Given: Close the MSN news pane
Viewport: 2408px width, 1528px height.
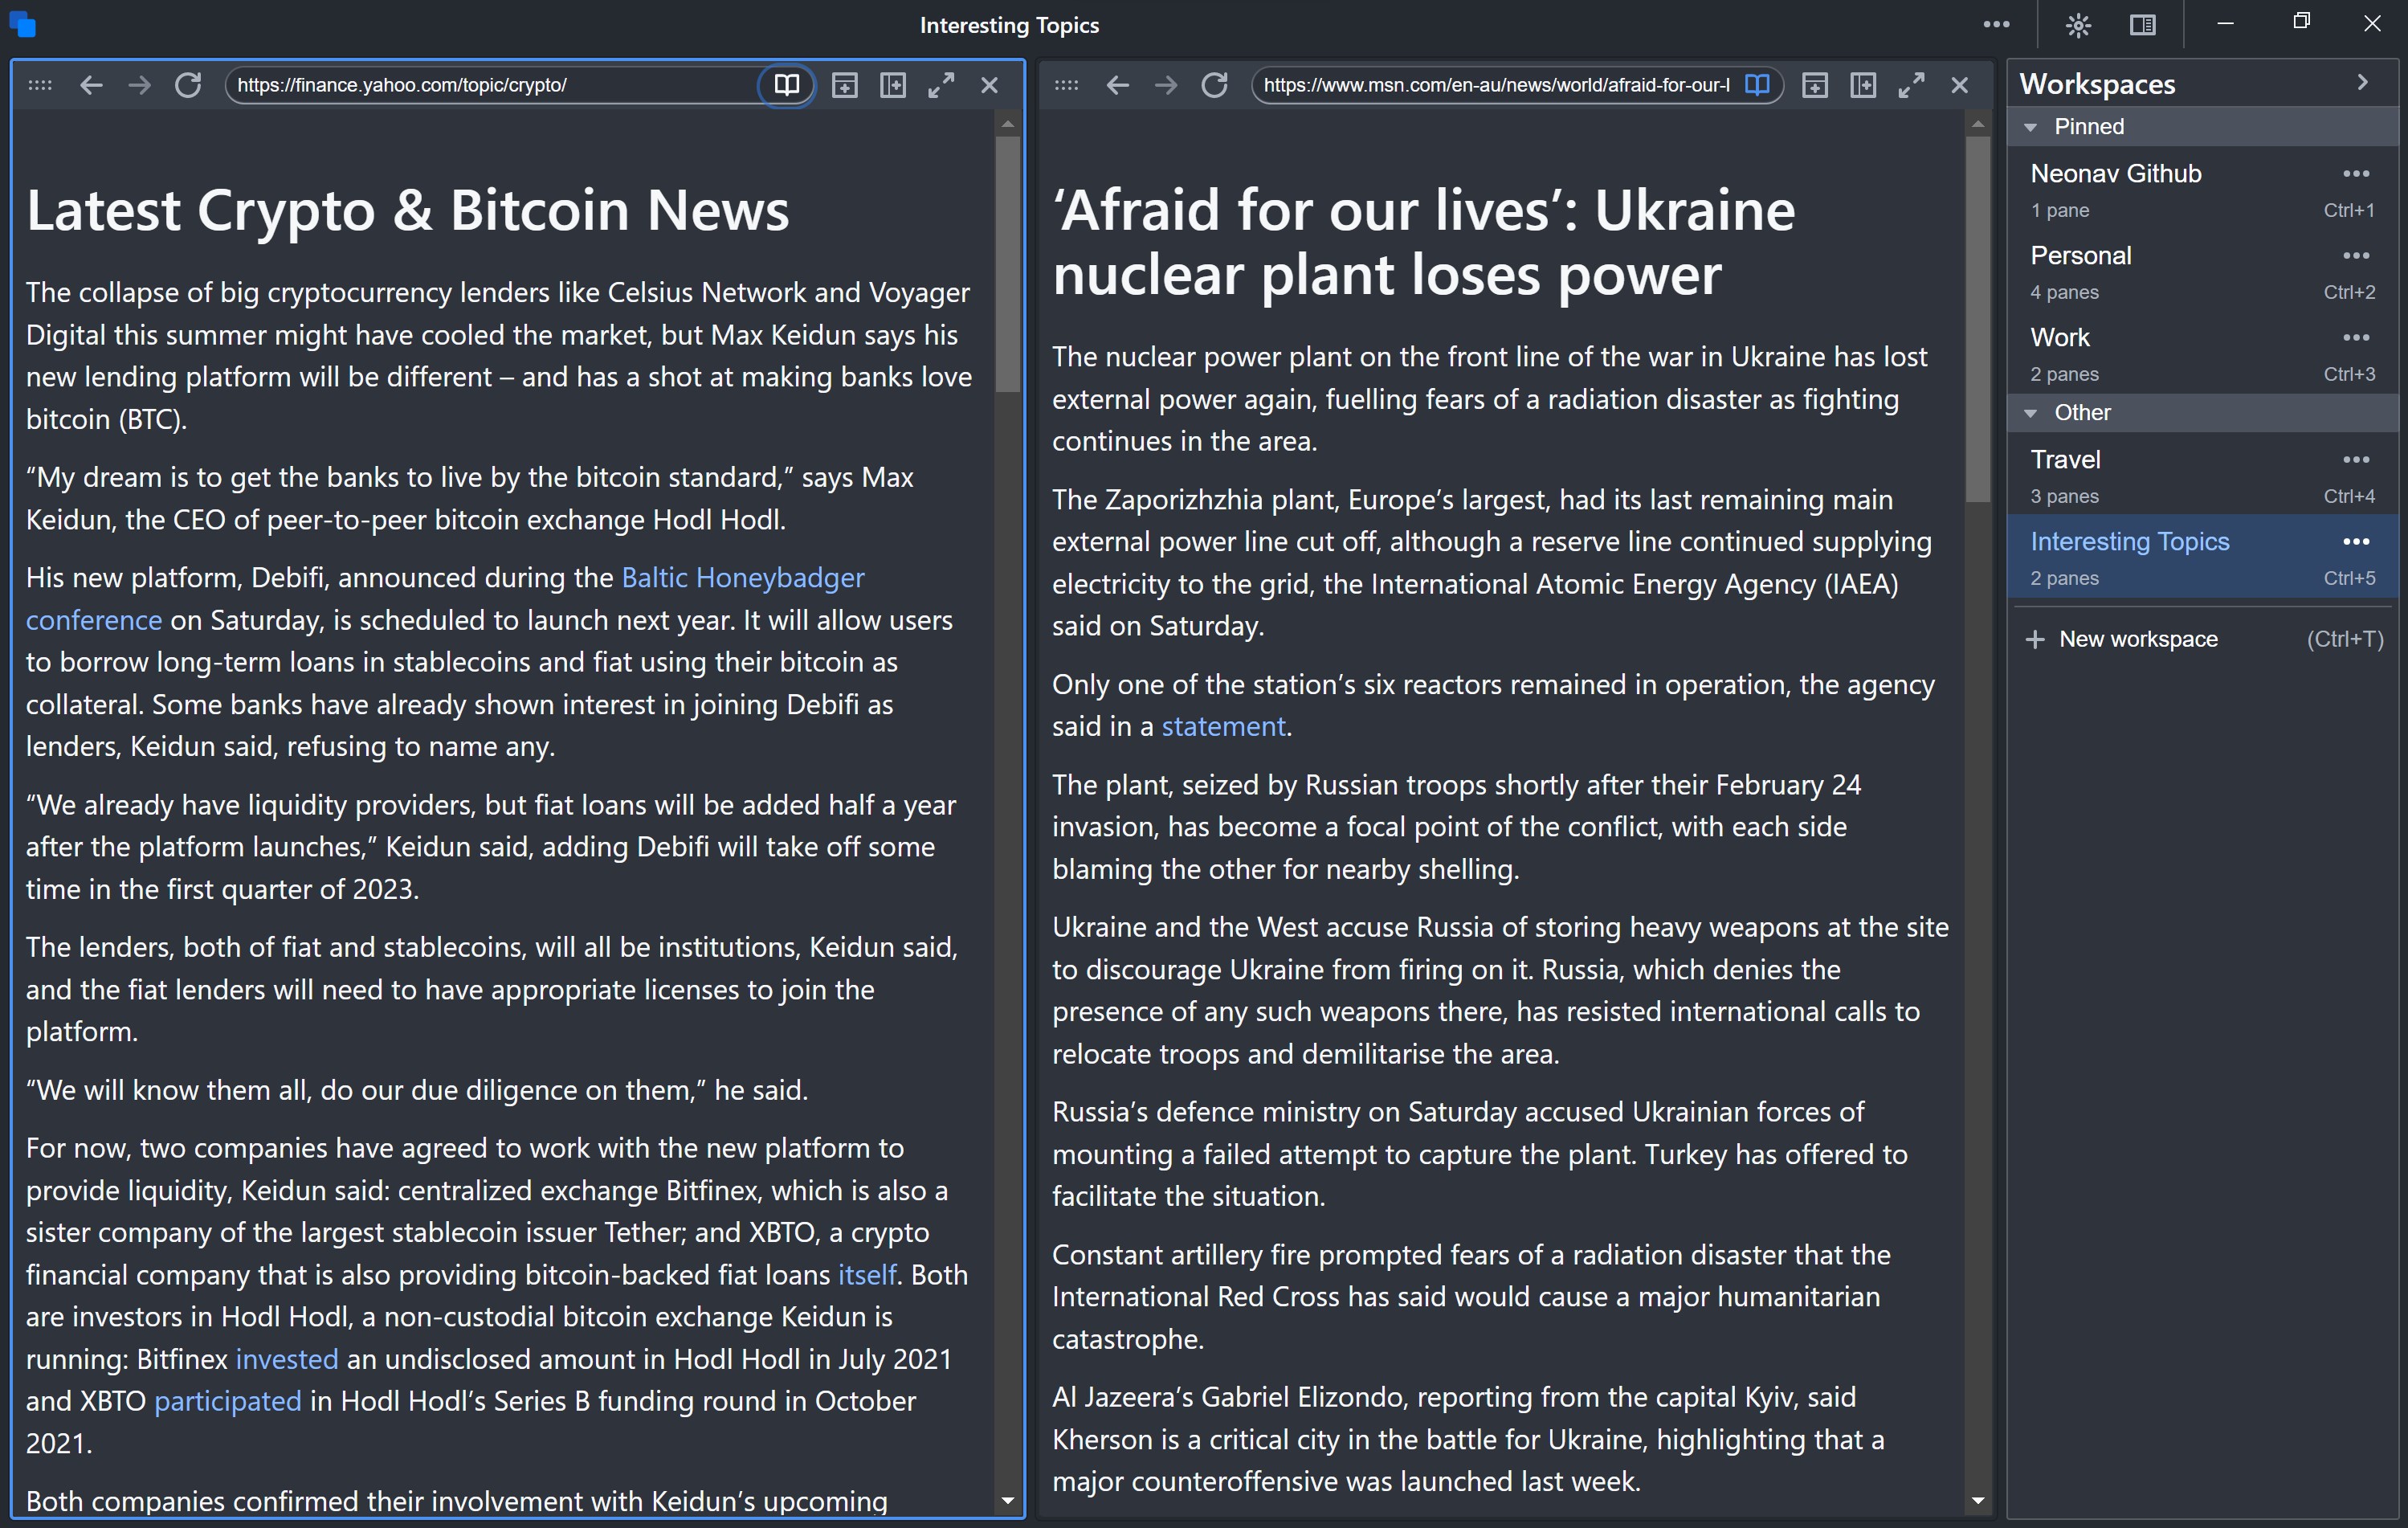Looking at the screenshot, I should tap(1960, 85).
